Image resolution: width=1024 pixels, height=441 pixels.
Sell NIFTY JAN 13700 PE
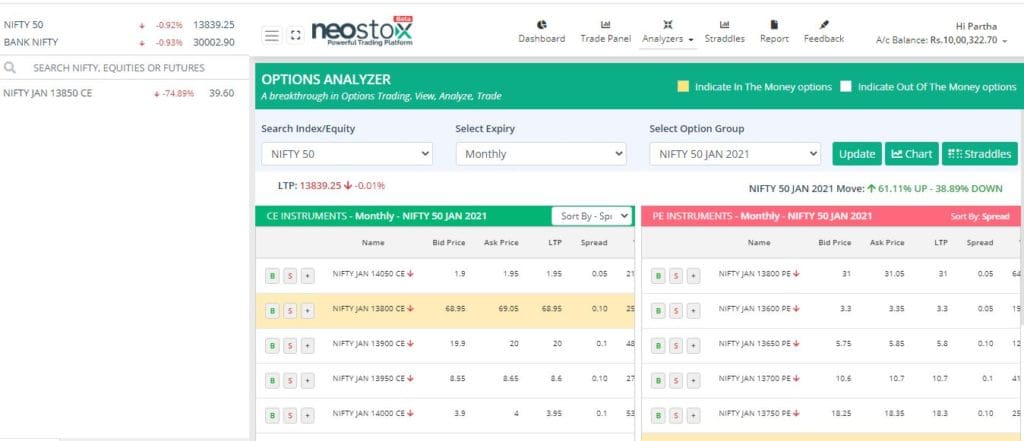point(676,380)
